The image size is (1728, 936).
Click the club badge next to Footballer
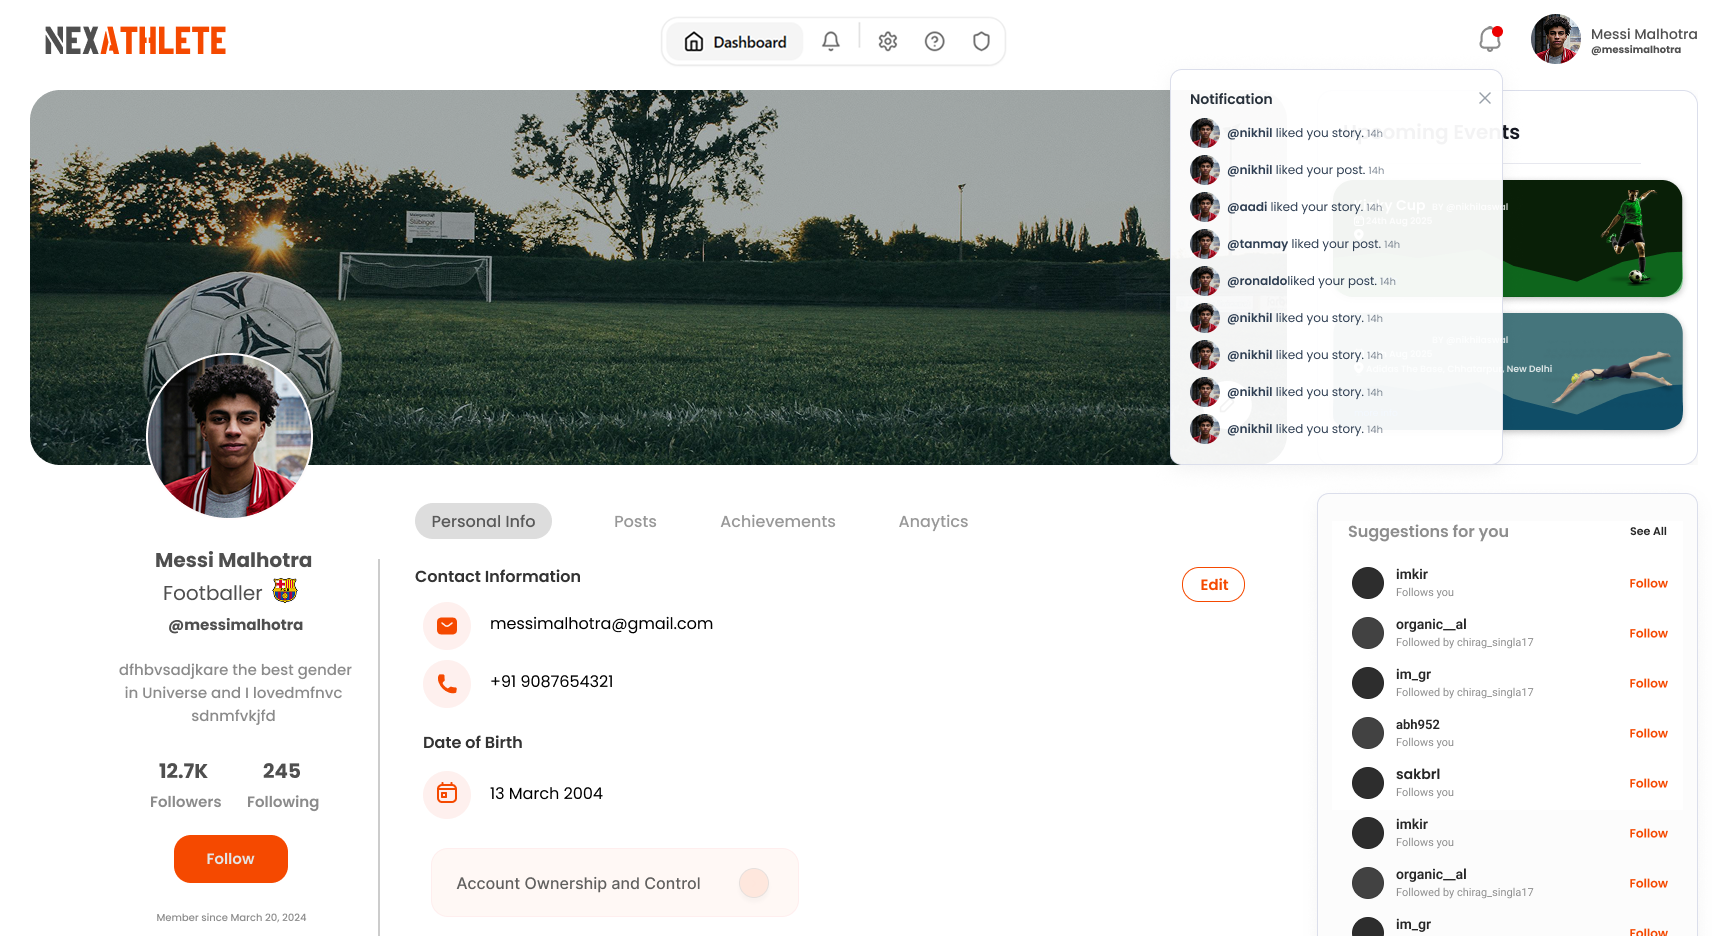[285, 591]
